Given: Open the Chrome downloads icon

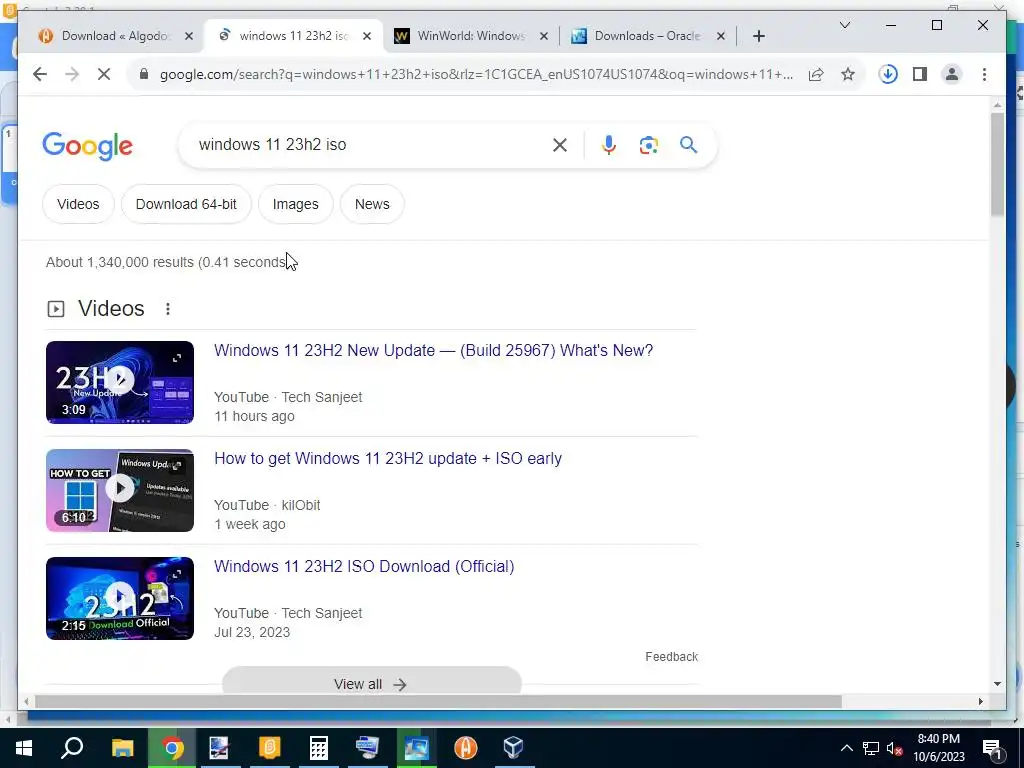Looking at the screenshot, I should tap(888, 74).
